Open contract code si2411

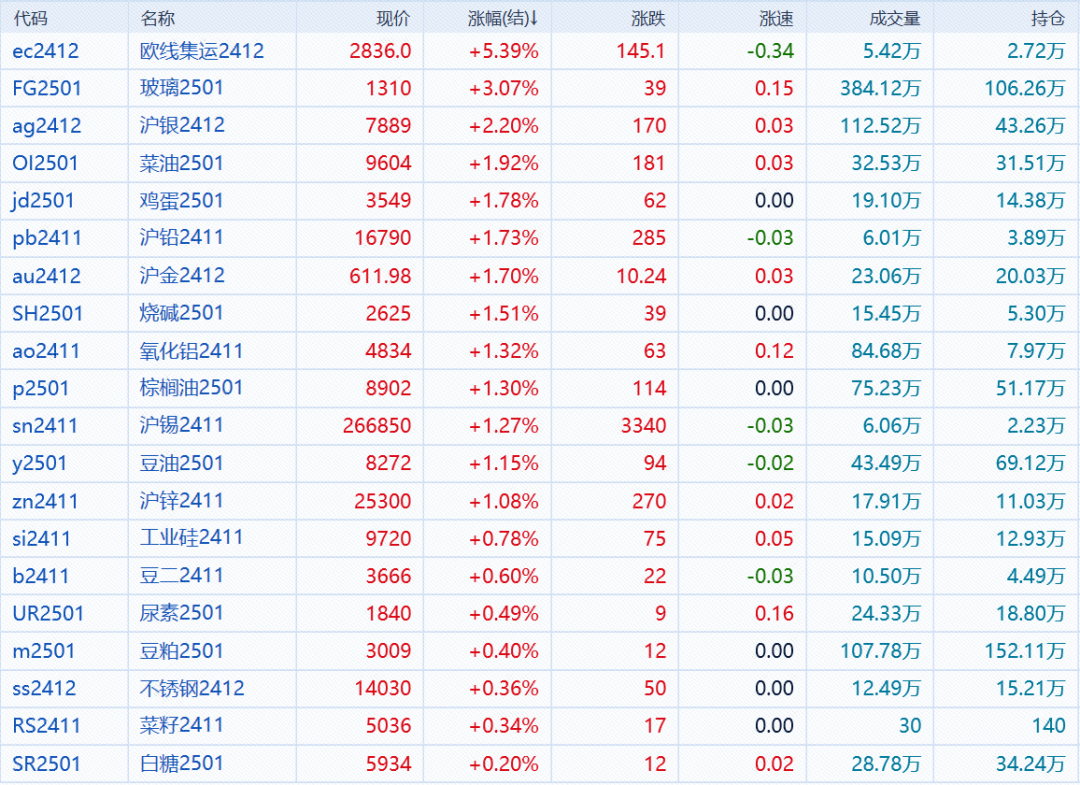pos(41,538)
